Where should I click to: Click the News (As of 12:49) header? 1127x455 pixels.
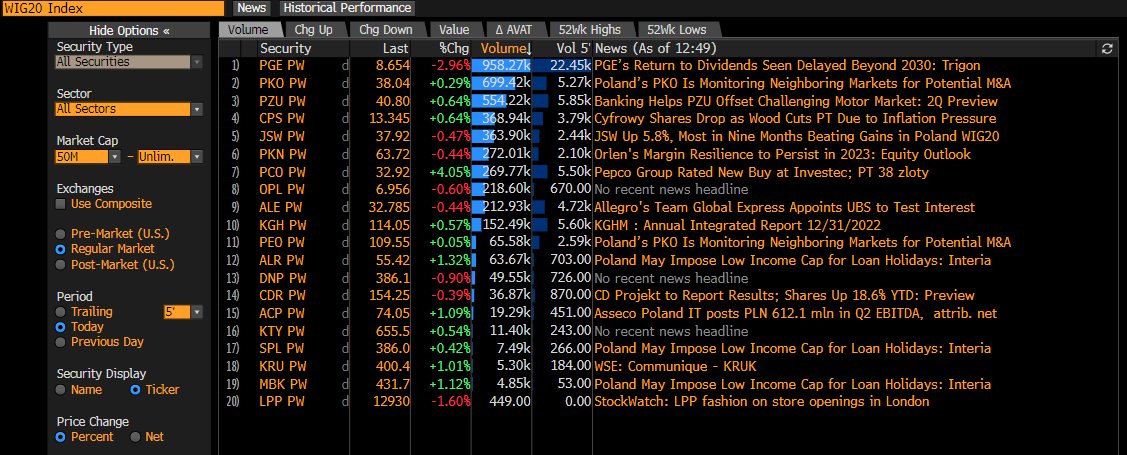coord(656,48)
